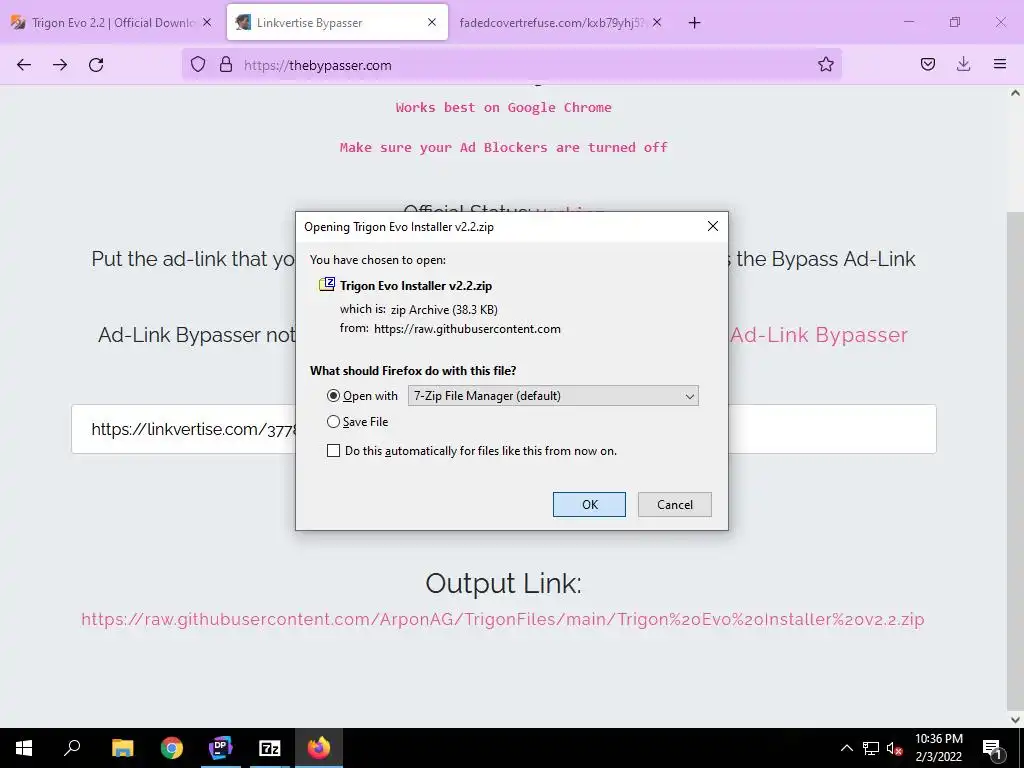
Task: Click the linkvertise.com URL input field
Action: point(504,429)
